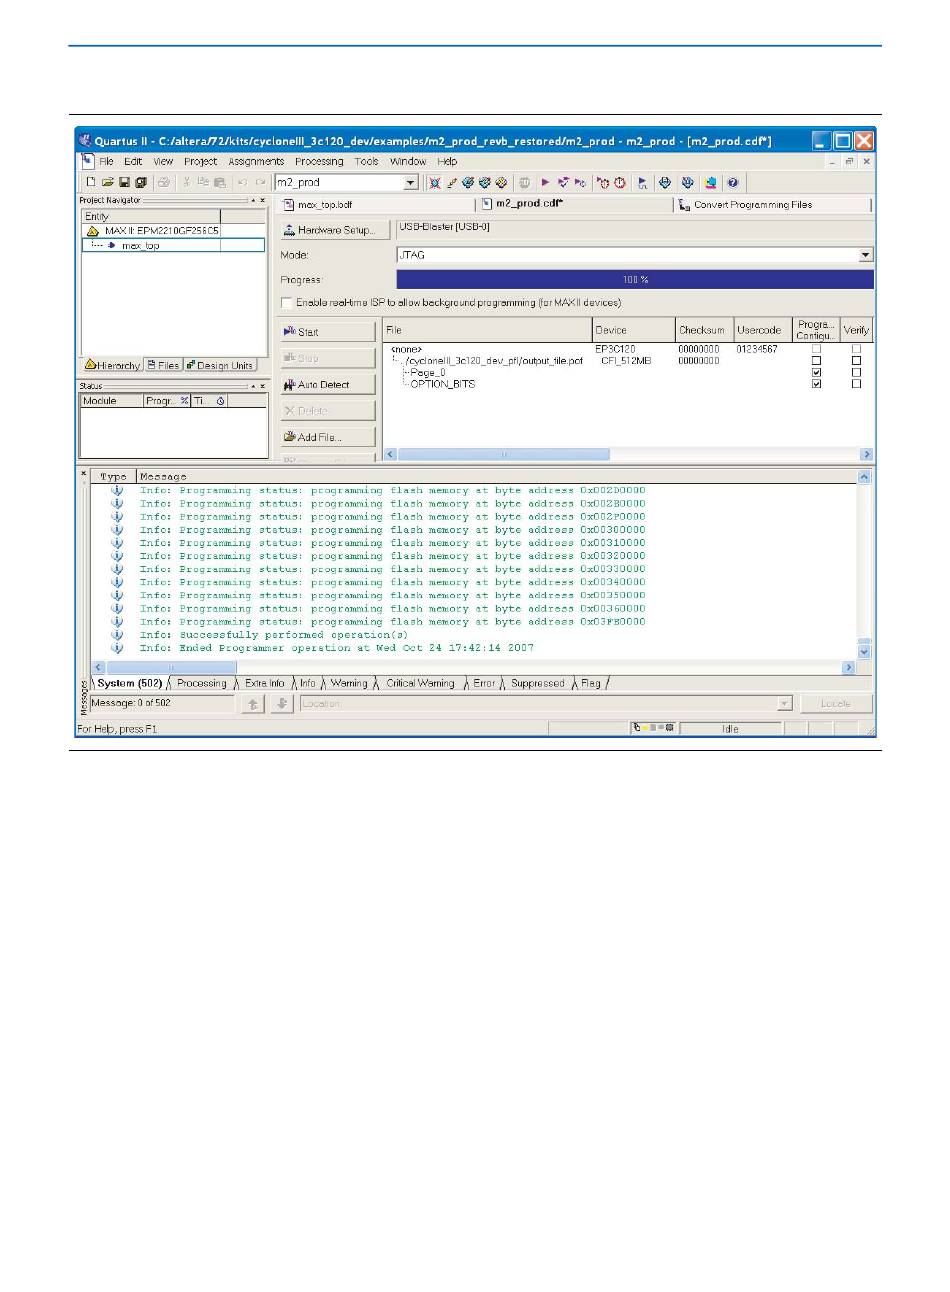Click the Messages scrollbar up arrow
950x1292 pixels.
click(x=865, y=477)
